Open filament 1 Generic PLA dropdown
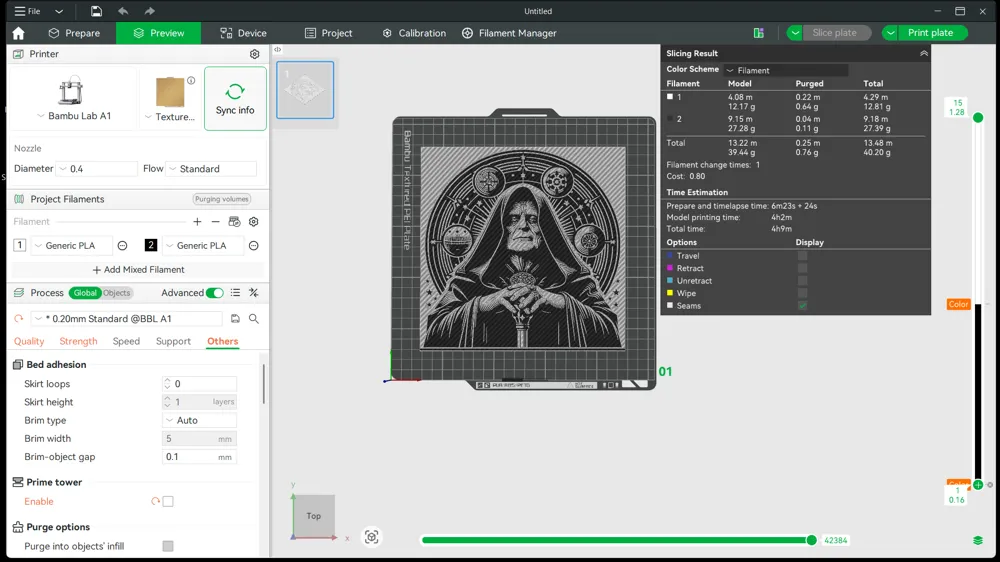This screenshot has width=1000, height=562. click(x=71, y=246)
